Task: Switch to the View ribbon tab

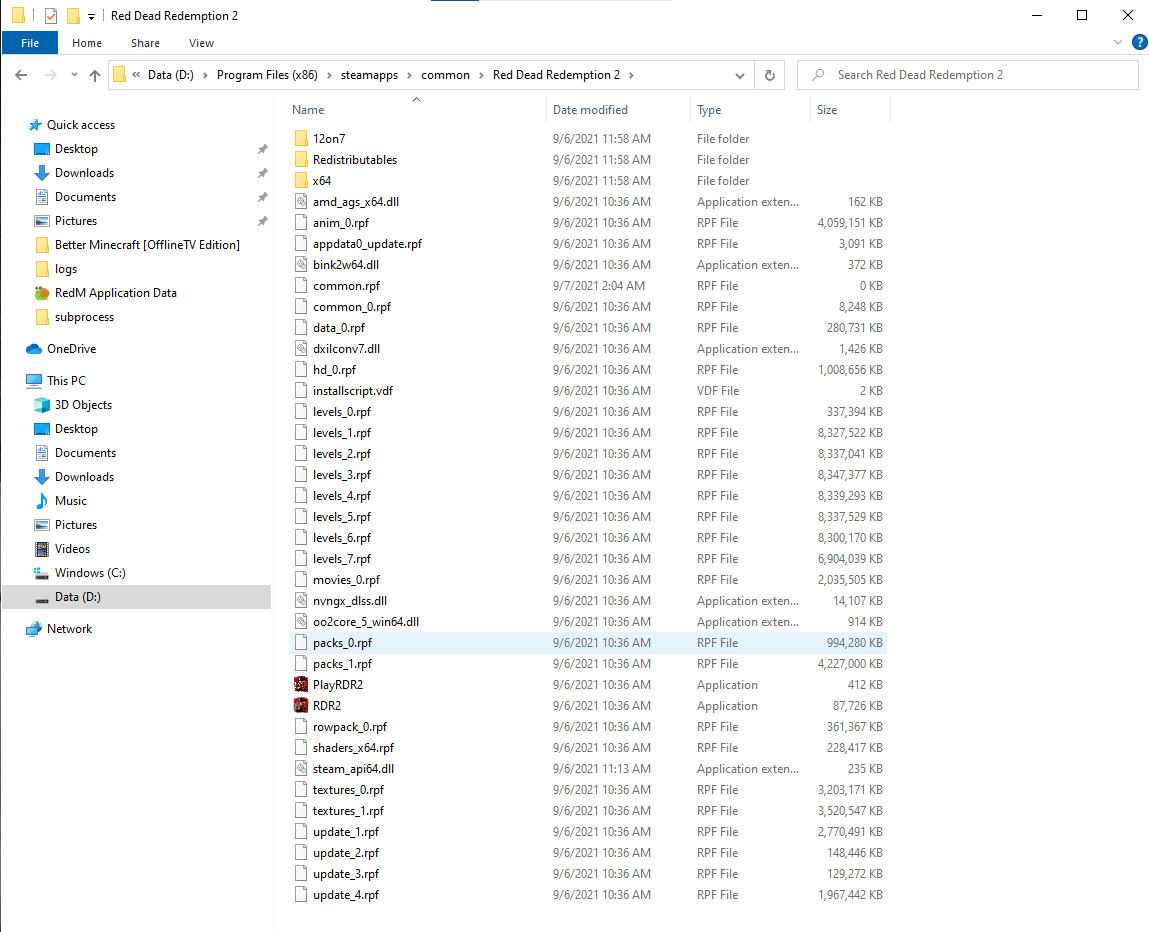Action: pyautogui.click(x=201, y=43)
